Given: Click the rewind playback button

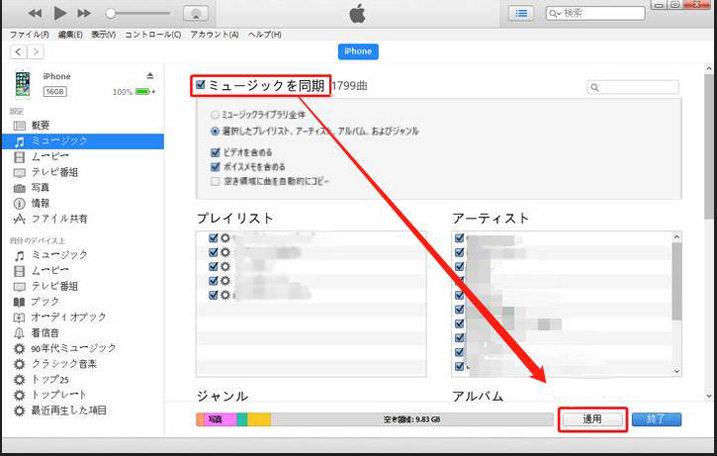Looking at the screenshot, I should 35,14.
